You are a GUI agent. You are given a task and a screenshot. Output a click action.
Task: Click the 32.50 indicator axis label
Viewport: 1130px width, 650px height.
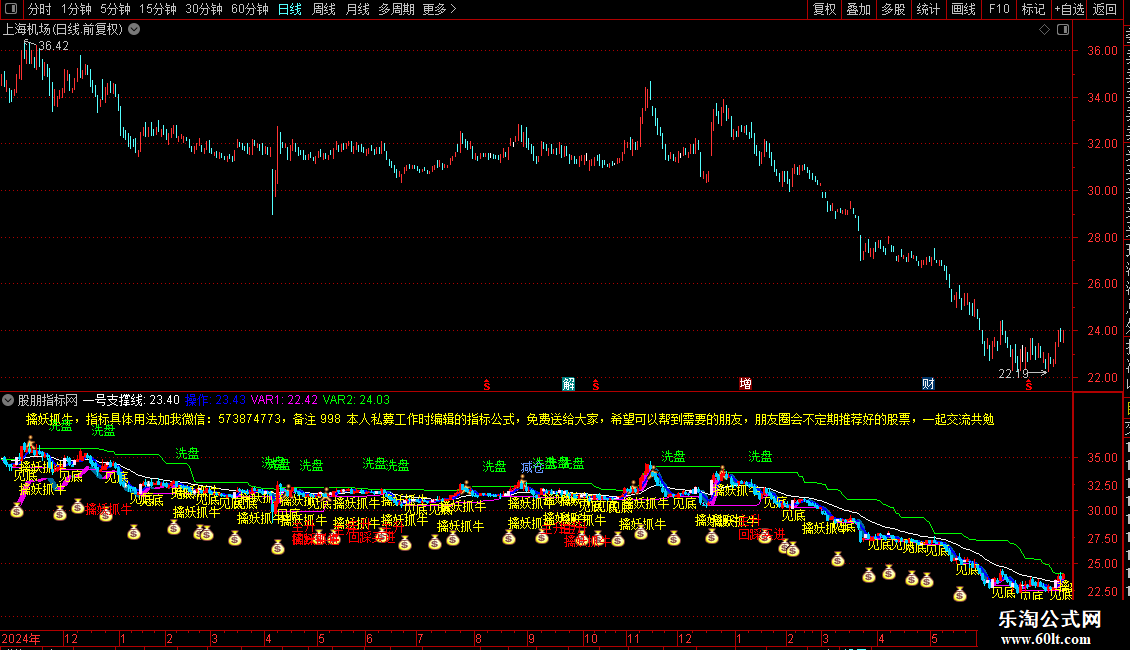coord(1103,485)
